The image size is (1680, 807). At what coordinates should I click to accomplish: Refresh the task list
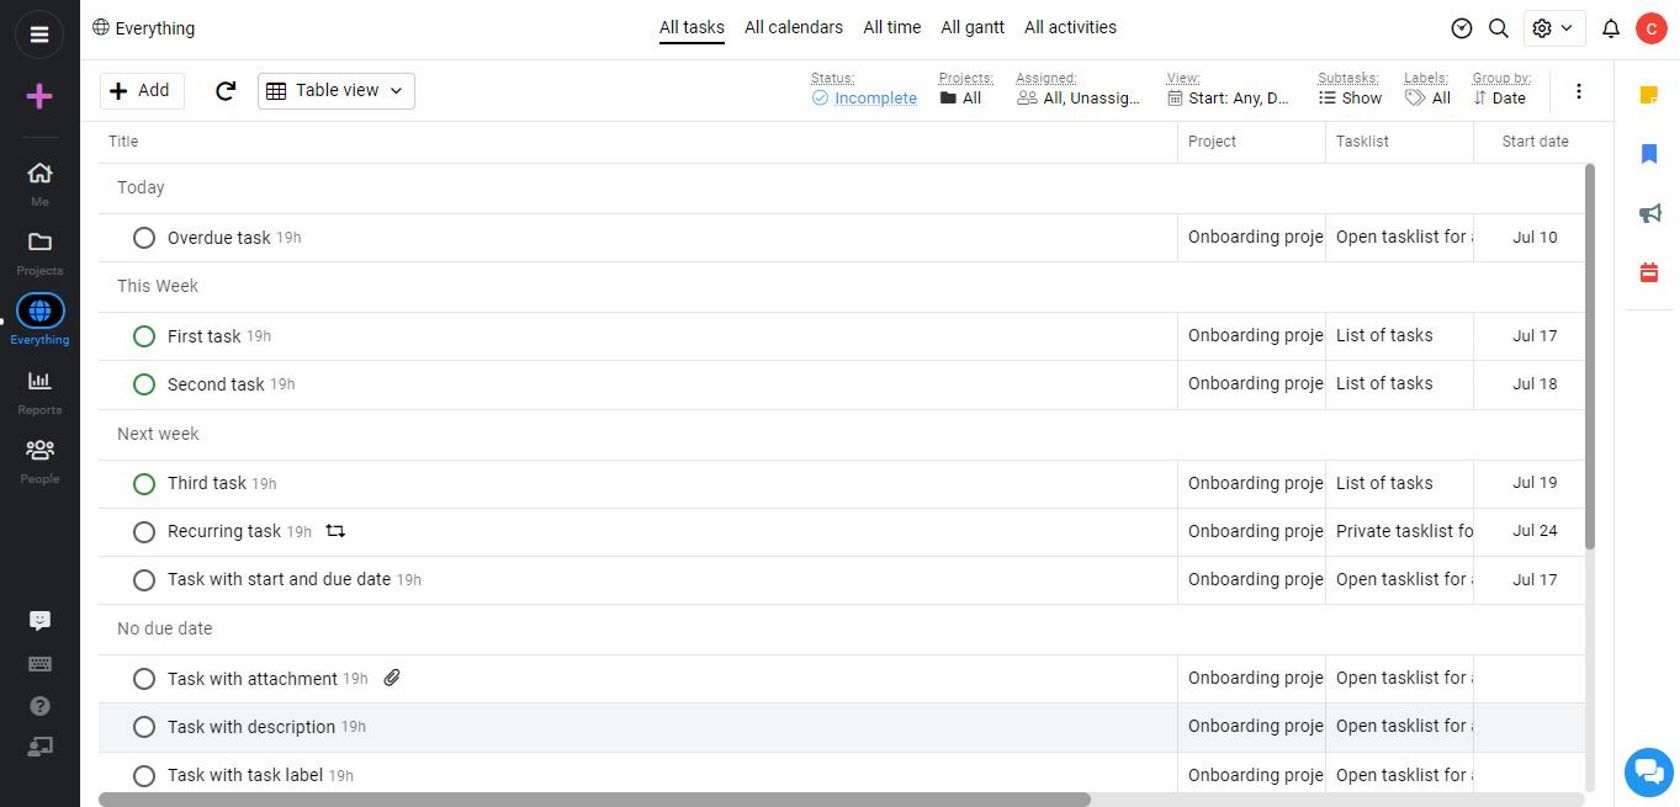(226, 91)
